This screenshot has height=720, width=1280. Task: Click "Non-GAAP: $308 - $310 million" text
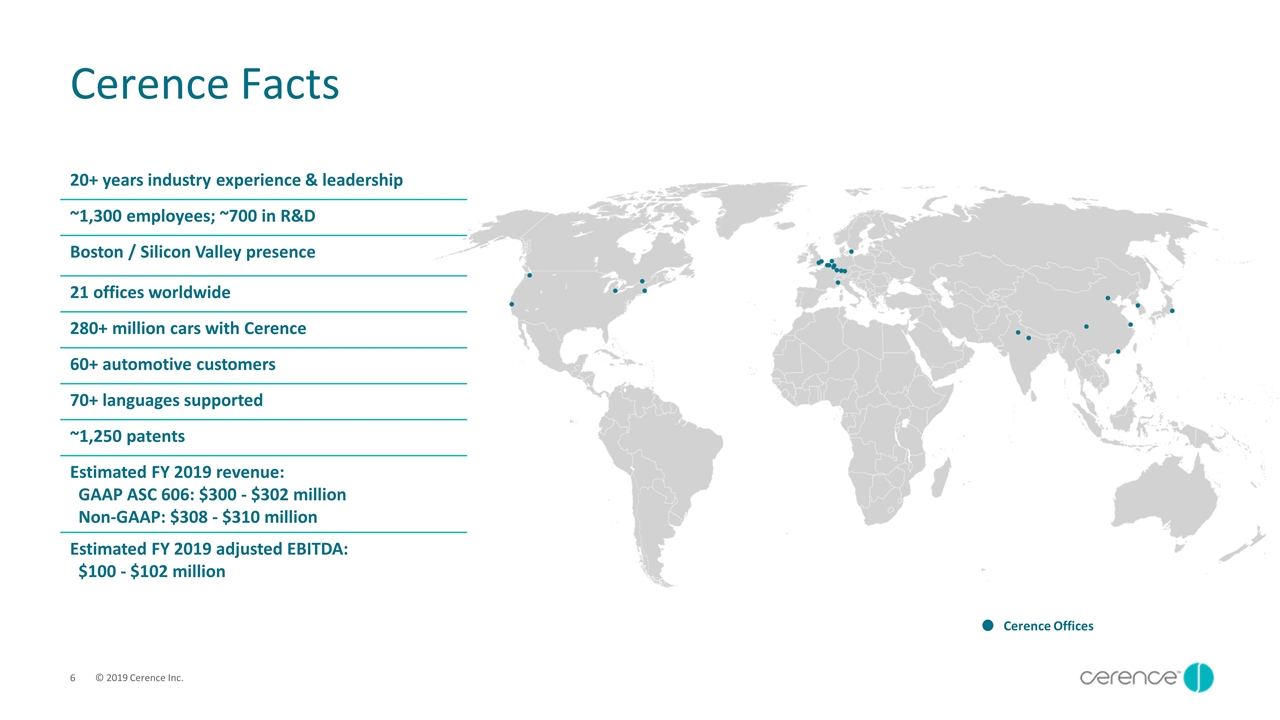(x=198, y=517)
